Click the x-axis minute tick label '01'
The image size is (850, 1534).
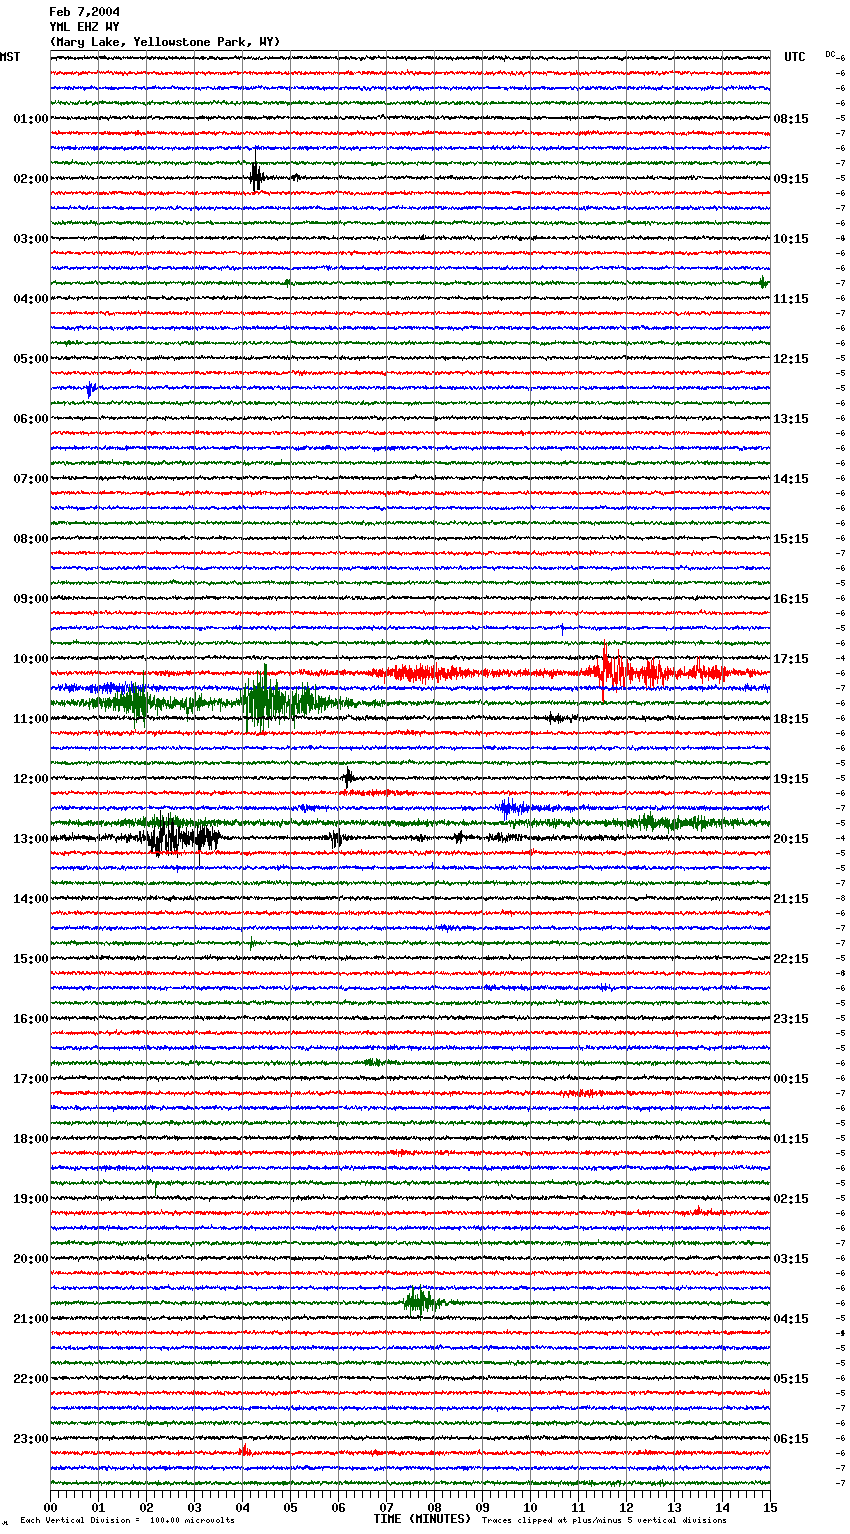click(98, 1507)
